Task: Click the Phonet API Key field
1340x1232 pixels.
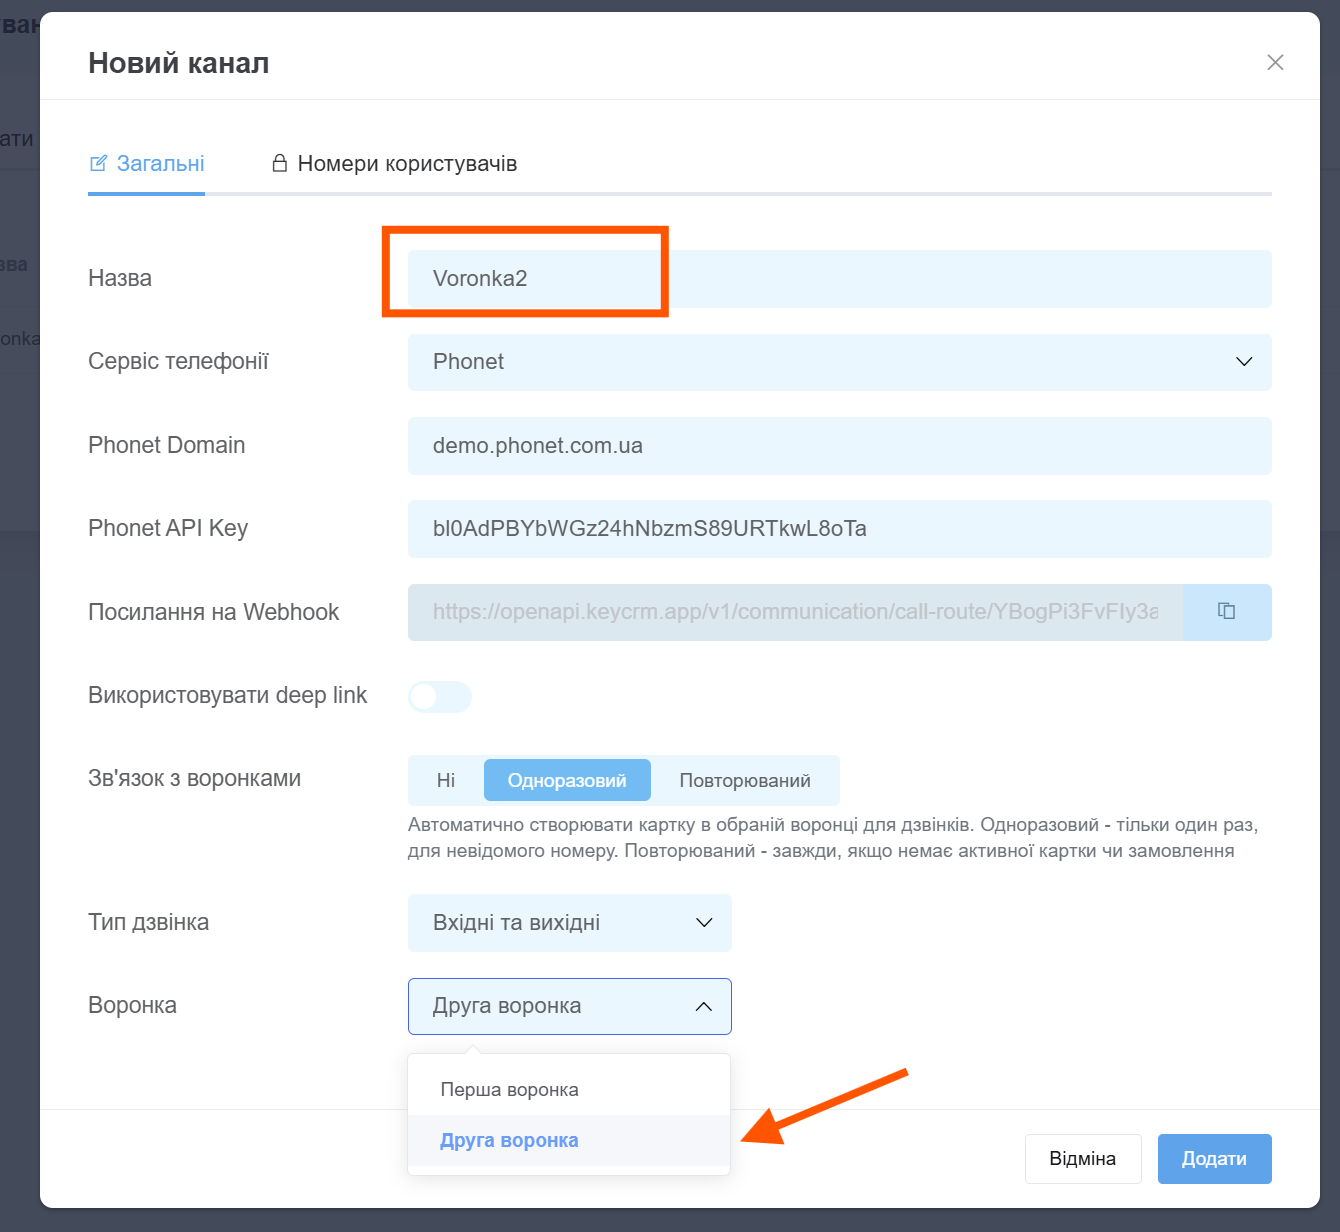Action: pyautogui.click(x=838, y=529)
